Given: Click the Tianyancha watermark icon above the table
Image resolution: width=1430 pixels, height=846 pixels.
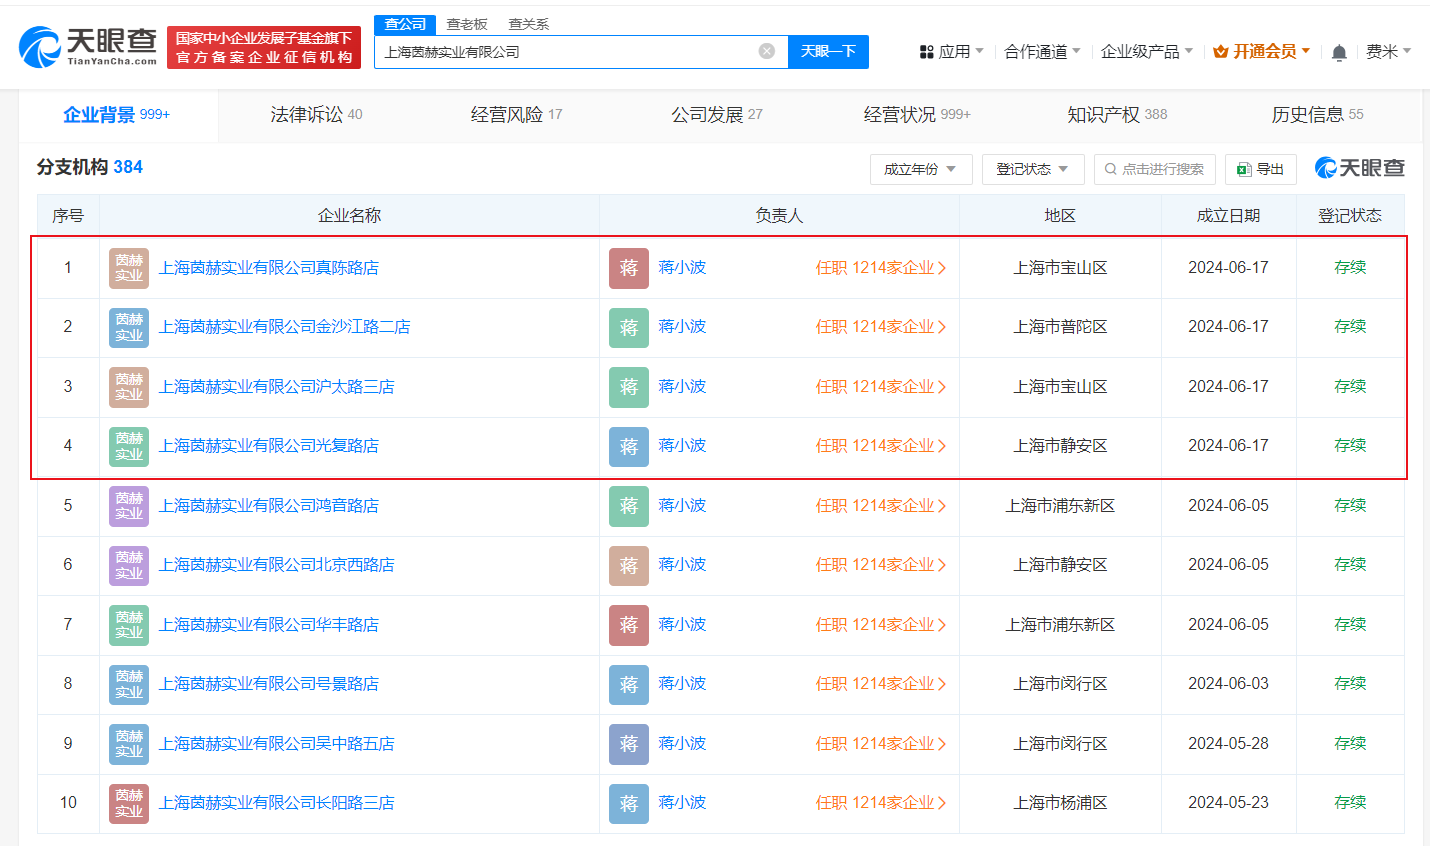Looking at the screenshot, I should (x=1328, y=168).
